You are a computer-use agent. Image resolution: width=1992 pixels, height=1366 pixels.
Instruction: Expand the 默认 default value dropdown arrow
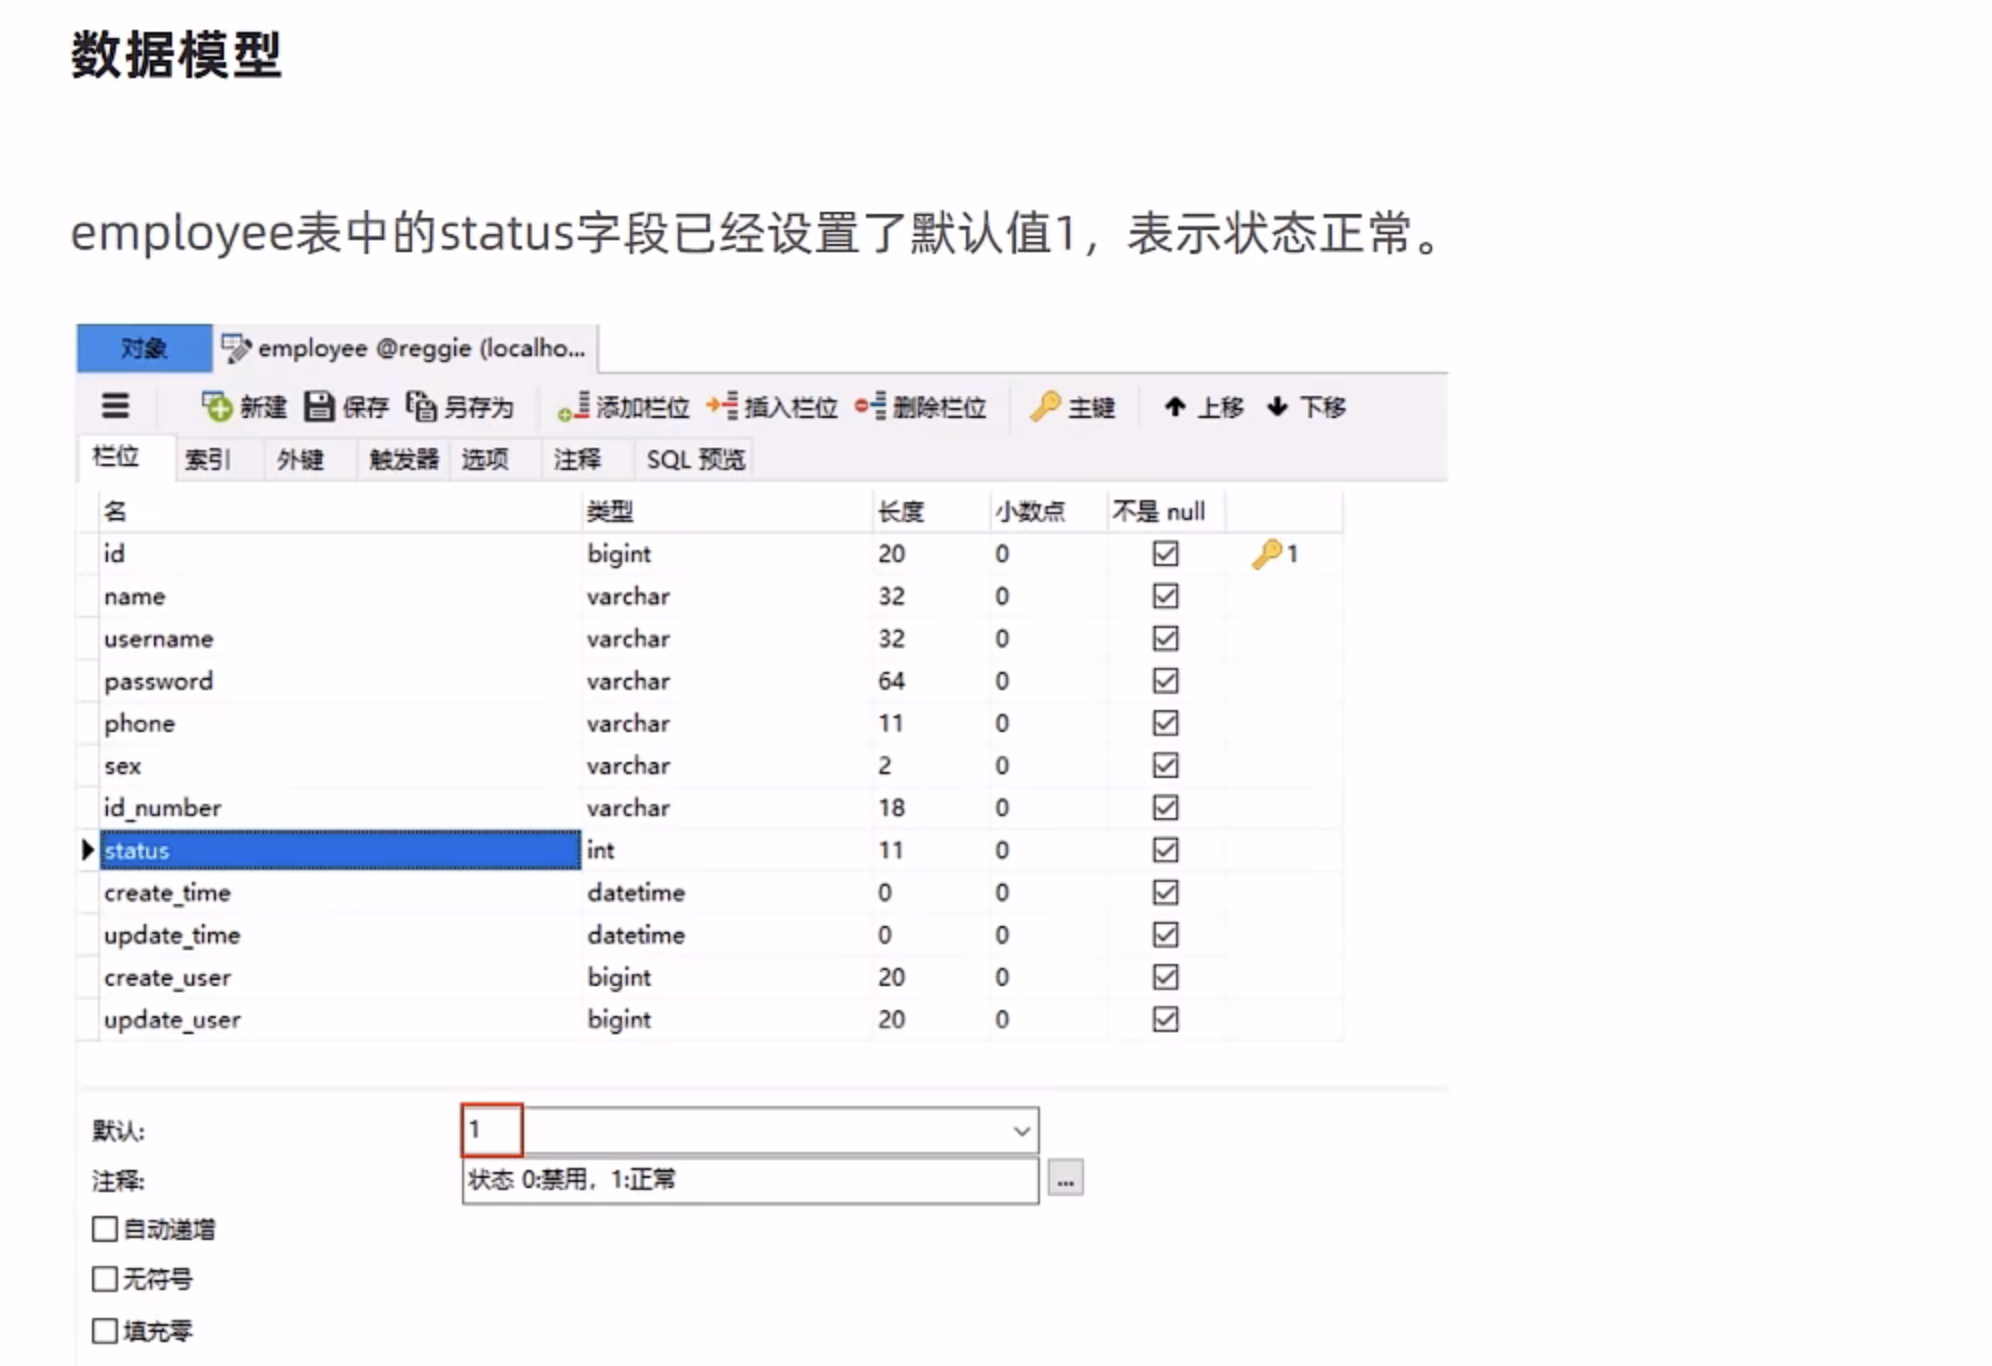1021,1131
